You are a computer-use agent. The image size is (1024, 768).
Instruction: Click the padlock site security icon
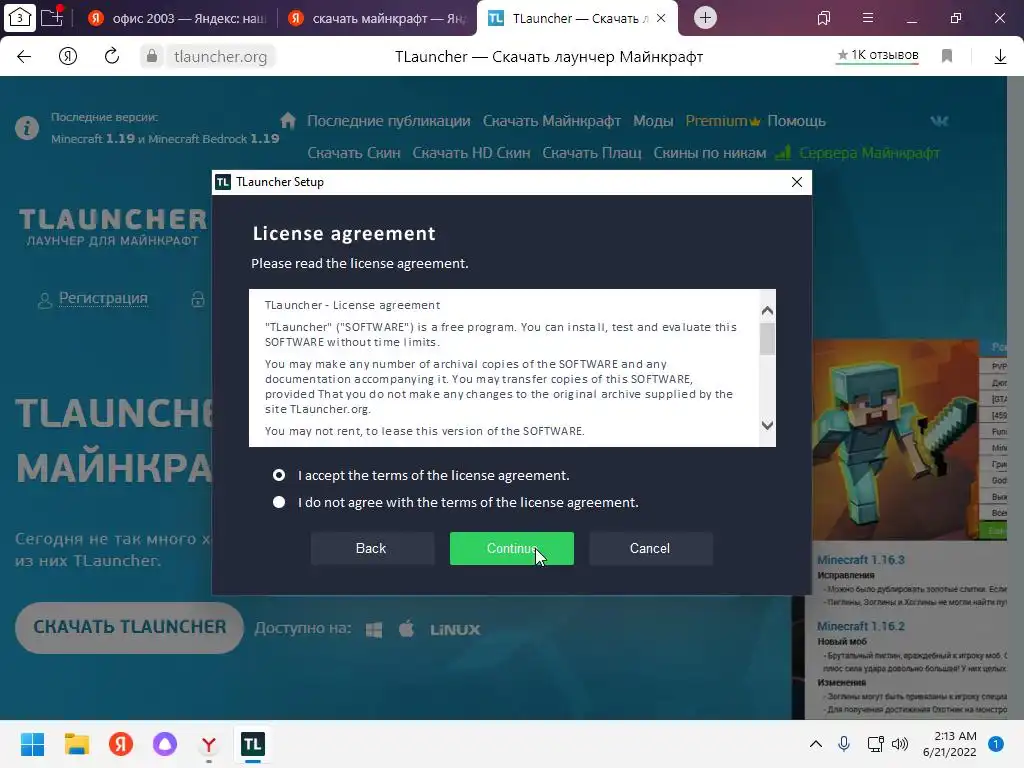pyautogui.click(x=152, y=56)
